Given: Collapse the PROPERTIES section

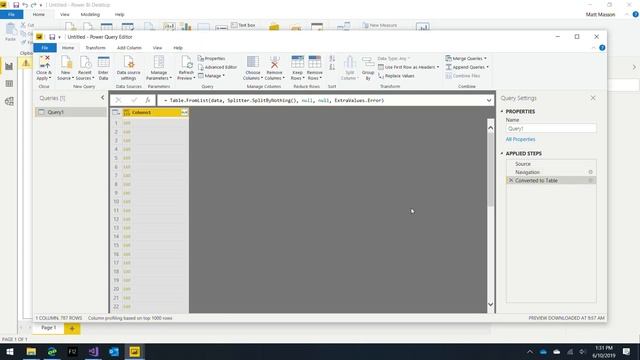Looking at the screenshot, I should pyautogui.click(x=502, y=111).
